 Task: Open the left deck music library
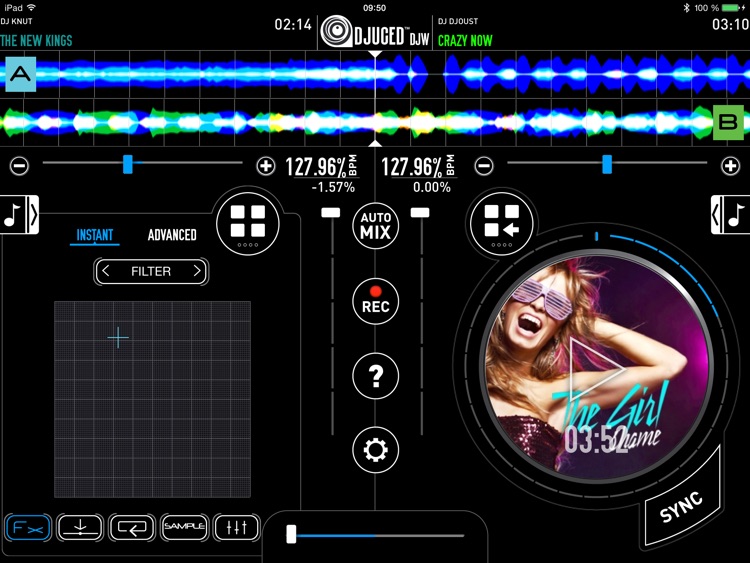click(x=19, y=215)
